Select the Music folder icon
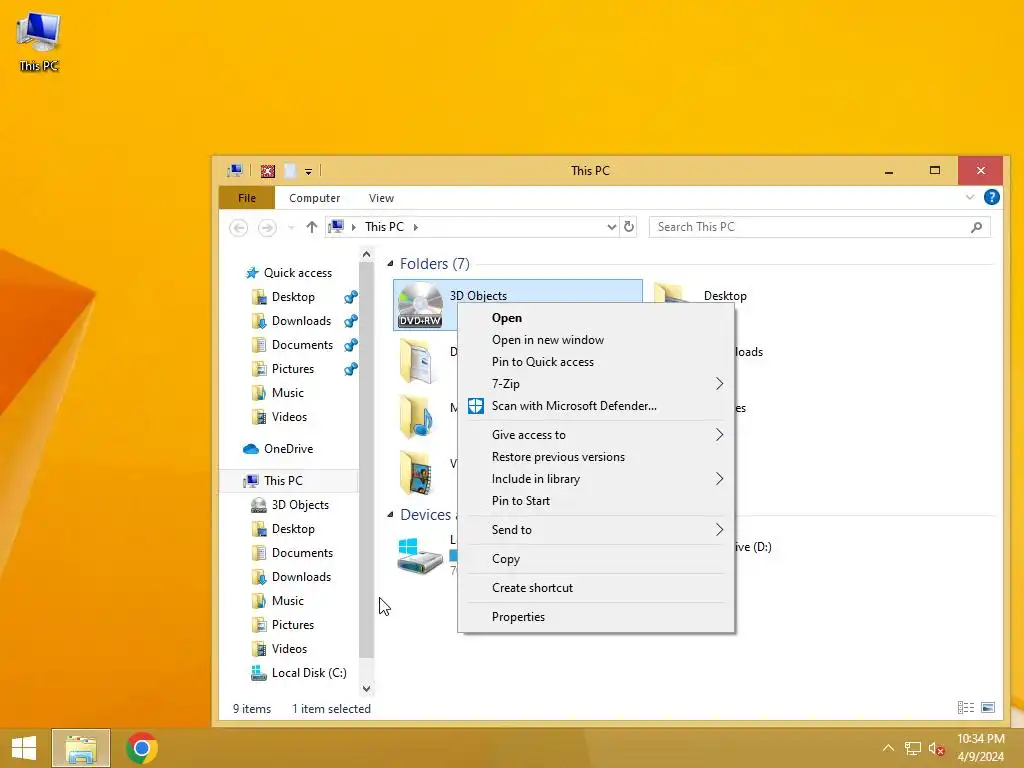Image resolution: width=1024 pixels, height=768 pixels. [x=417, y=417]
